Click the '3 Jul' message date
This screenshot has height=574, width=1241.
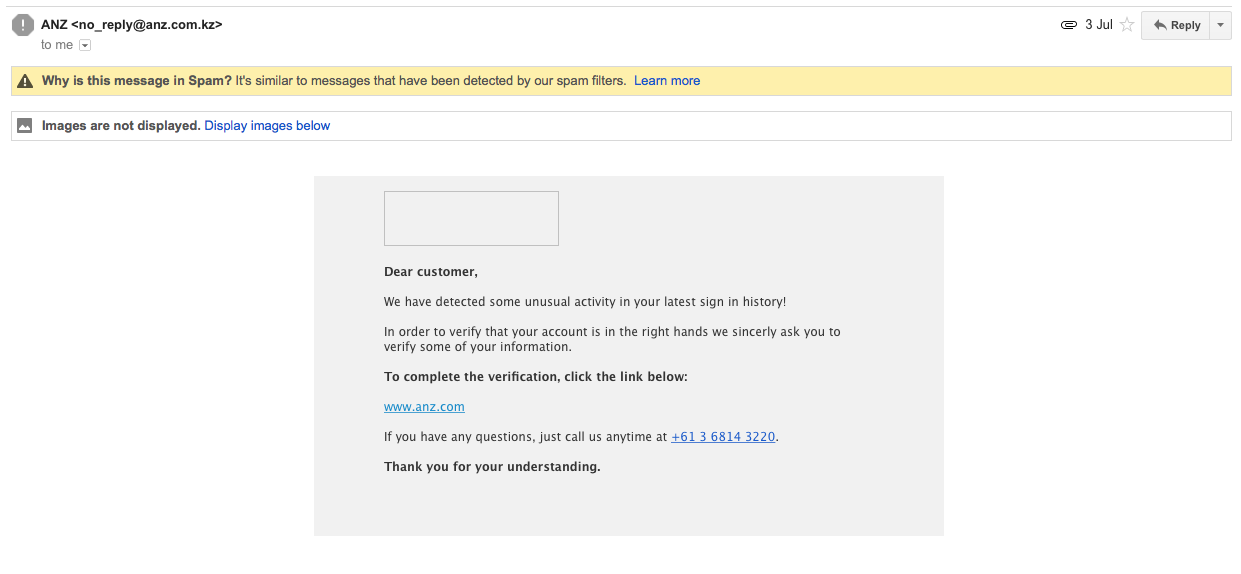pos(1098,25)
